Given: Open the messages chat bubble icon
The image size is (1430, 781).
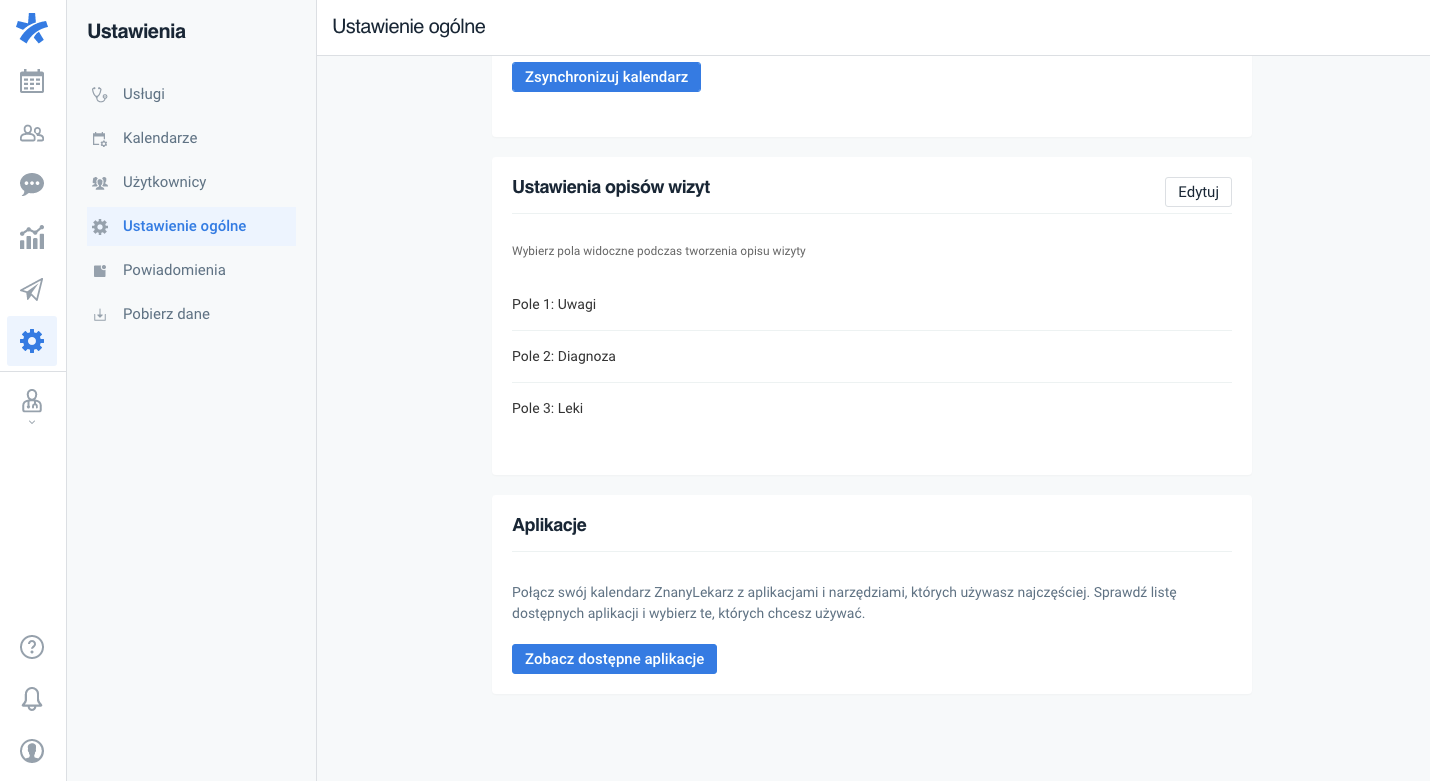Looking at the screenshot, I should point(32,185).
